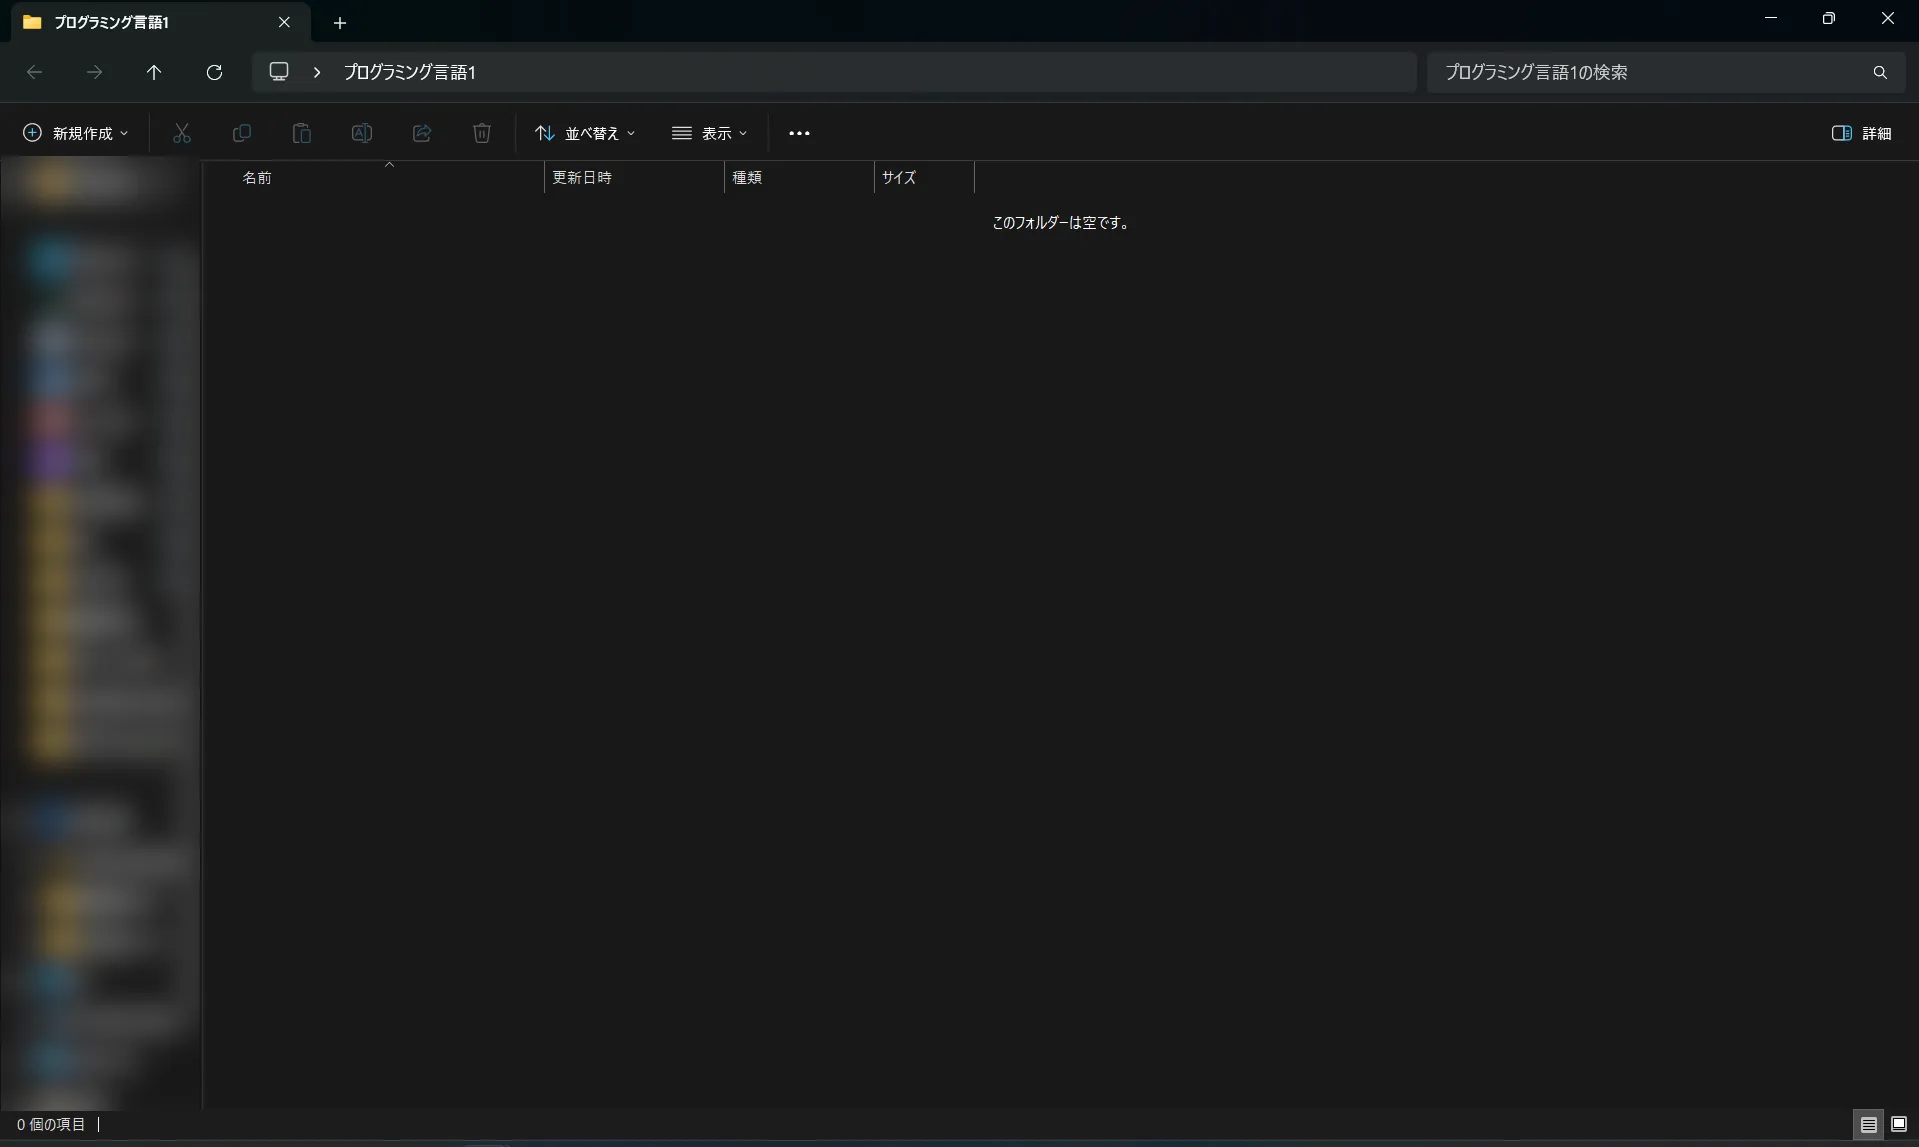Viewport: 1919px width, 1147px height.
Task: Add a new tab with plus button
Action: click(340, 22)
